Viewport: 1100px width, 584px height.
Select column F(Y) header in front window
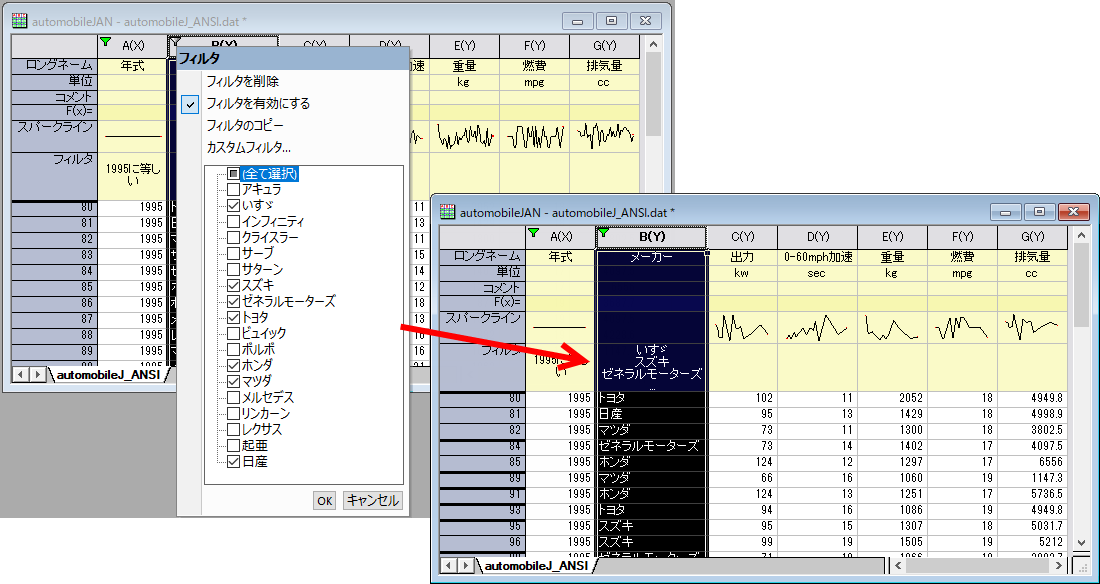pos(962,237)
